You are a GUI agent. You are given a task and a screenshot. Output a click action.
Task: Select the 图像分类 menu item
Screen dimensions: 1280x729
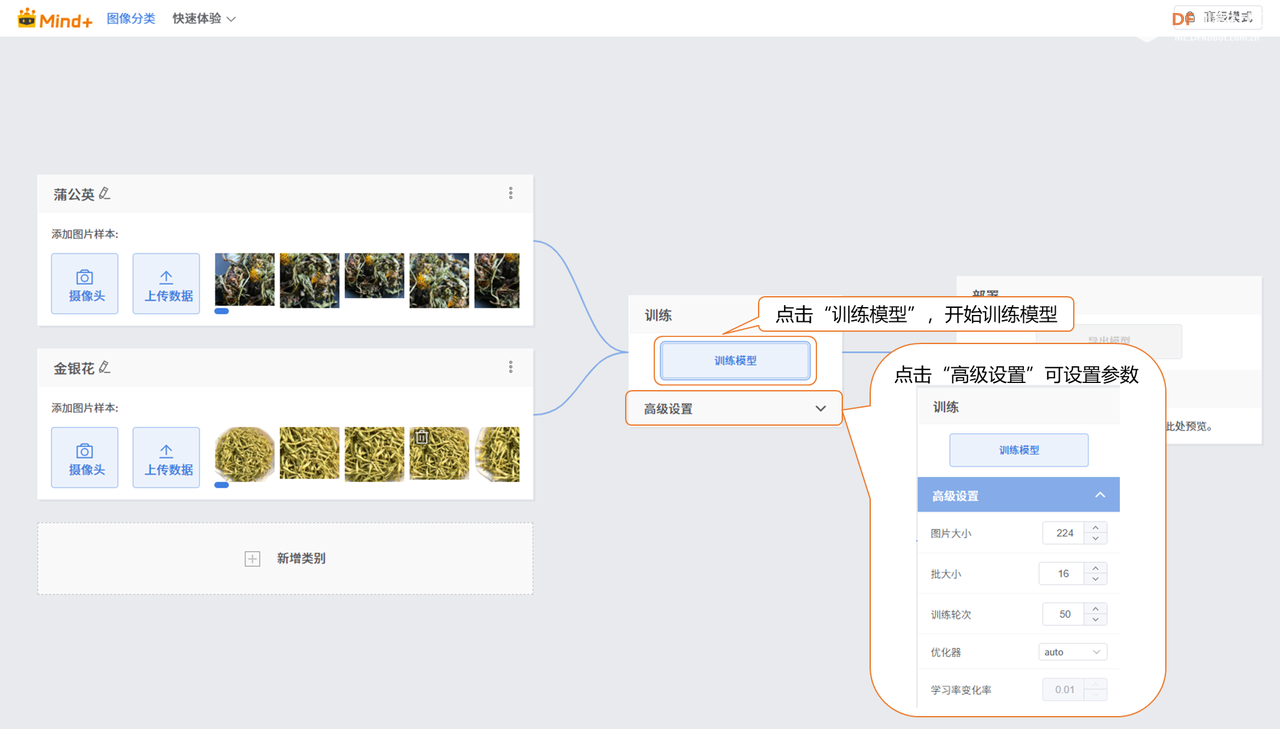131,18
